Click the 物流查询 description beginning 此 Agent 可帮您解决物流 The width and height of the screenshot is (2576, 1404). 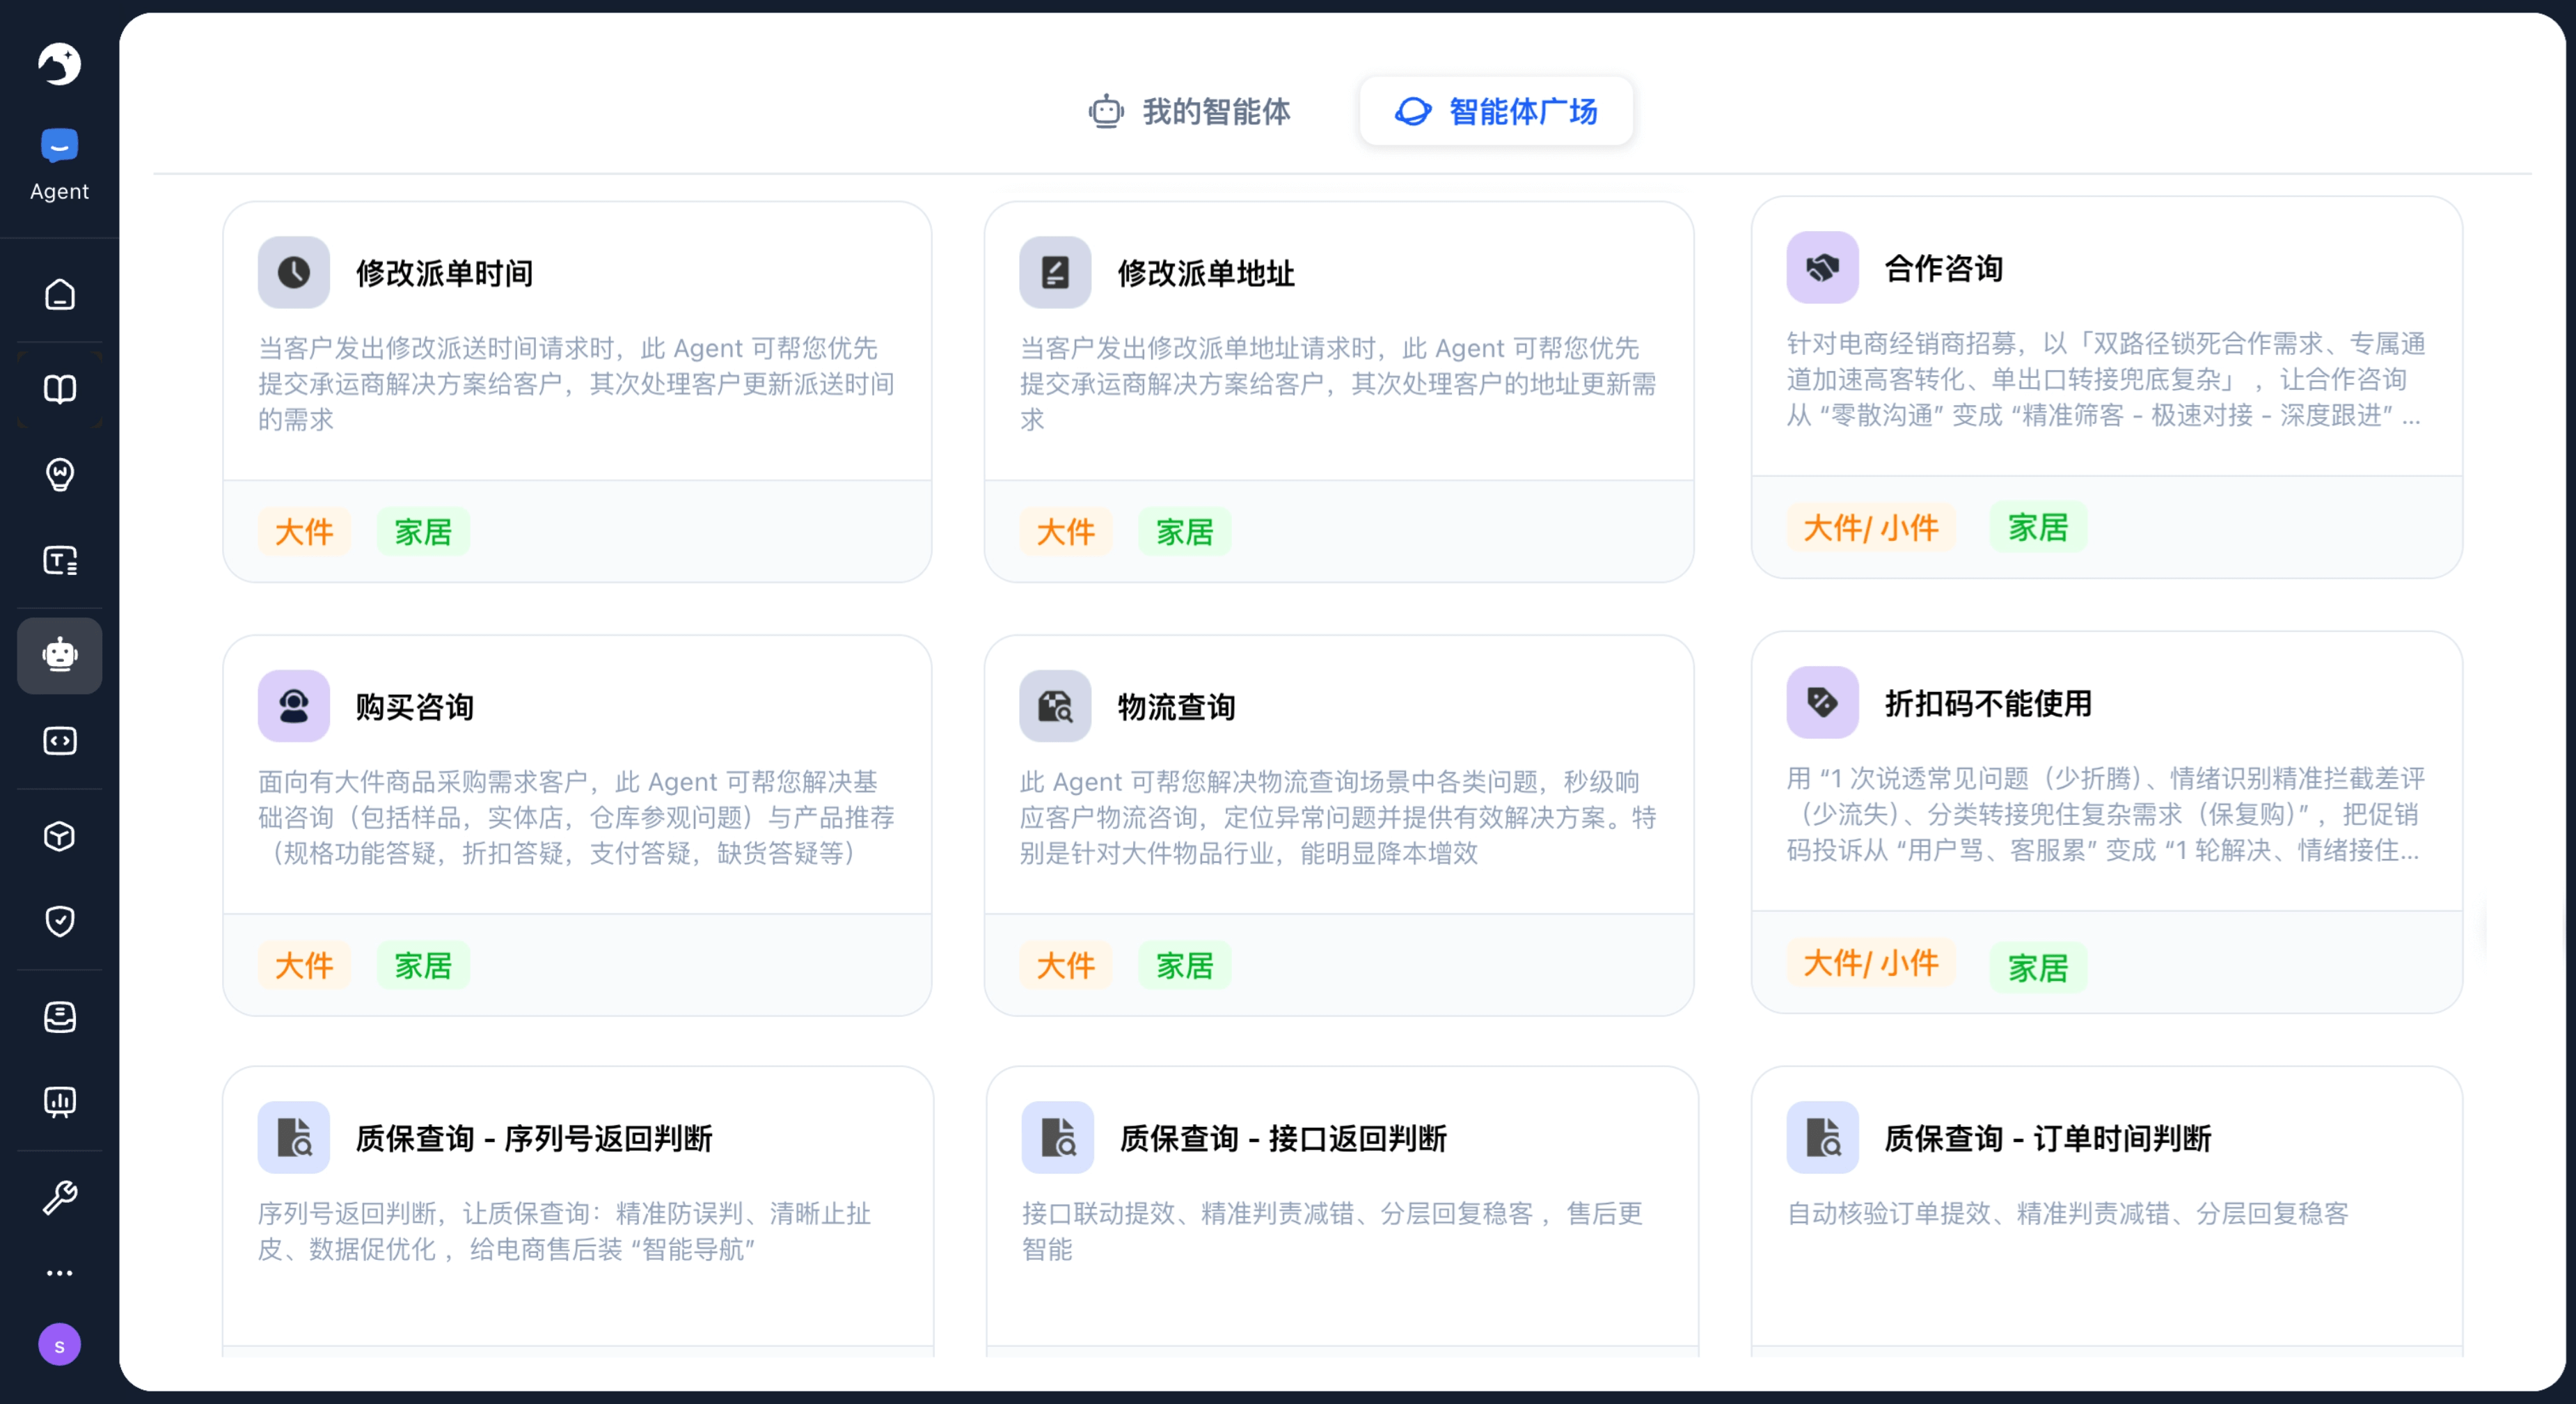click(1338, 818)
